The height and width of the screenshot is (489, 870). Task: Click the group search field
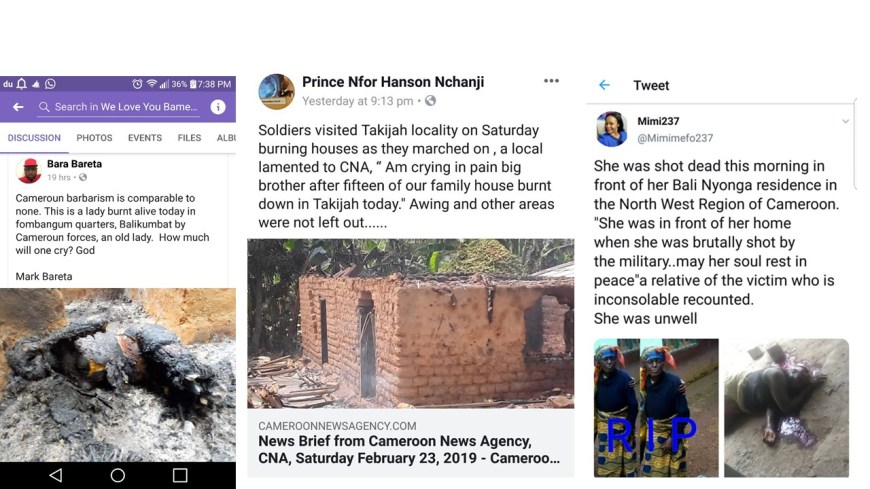(120, 107)
